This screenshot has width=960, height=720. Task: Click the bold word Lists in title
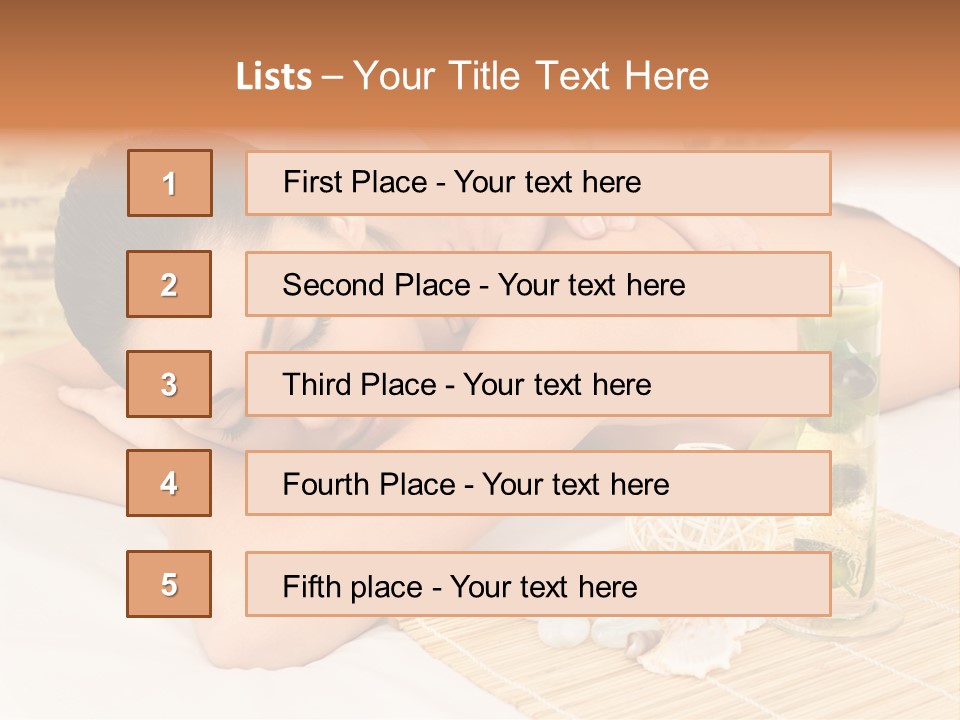tap(274, 76)
